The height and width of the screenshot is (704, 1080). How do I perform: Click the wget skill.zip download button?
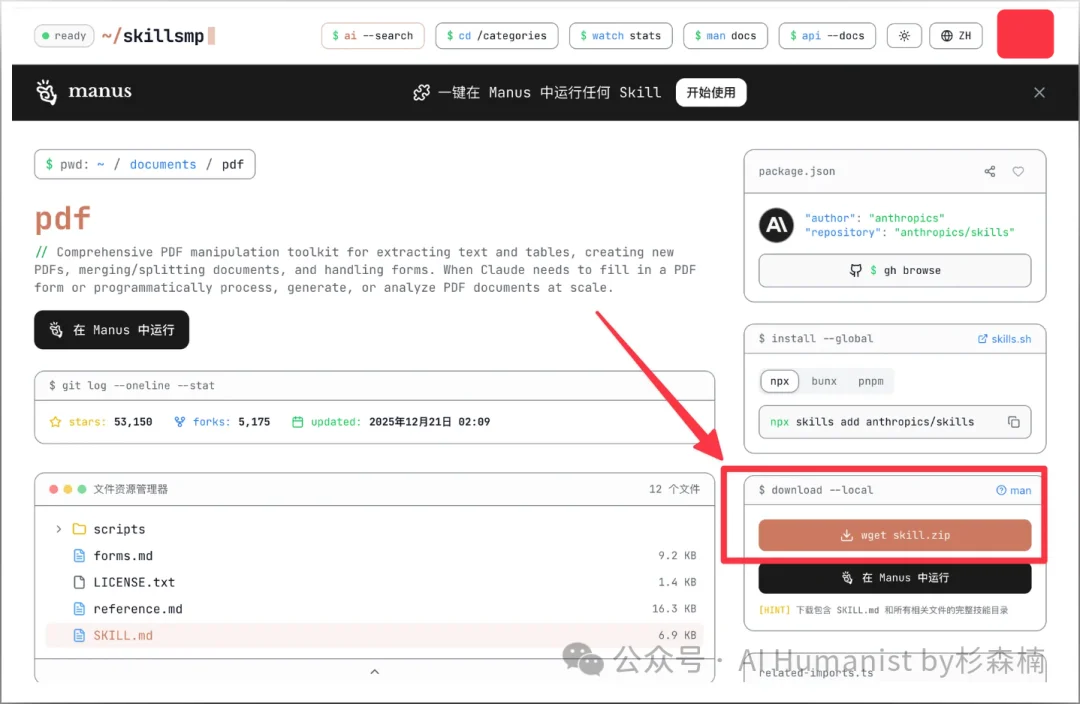894,535
